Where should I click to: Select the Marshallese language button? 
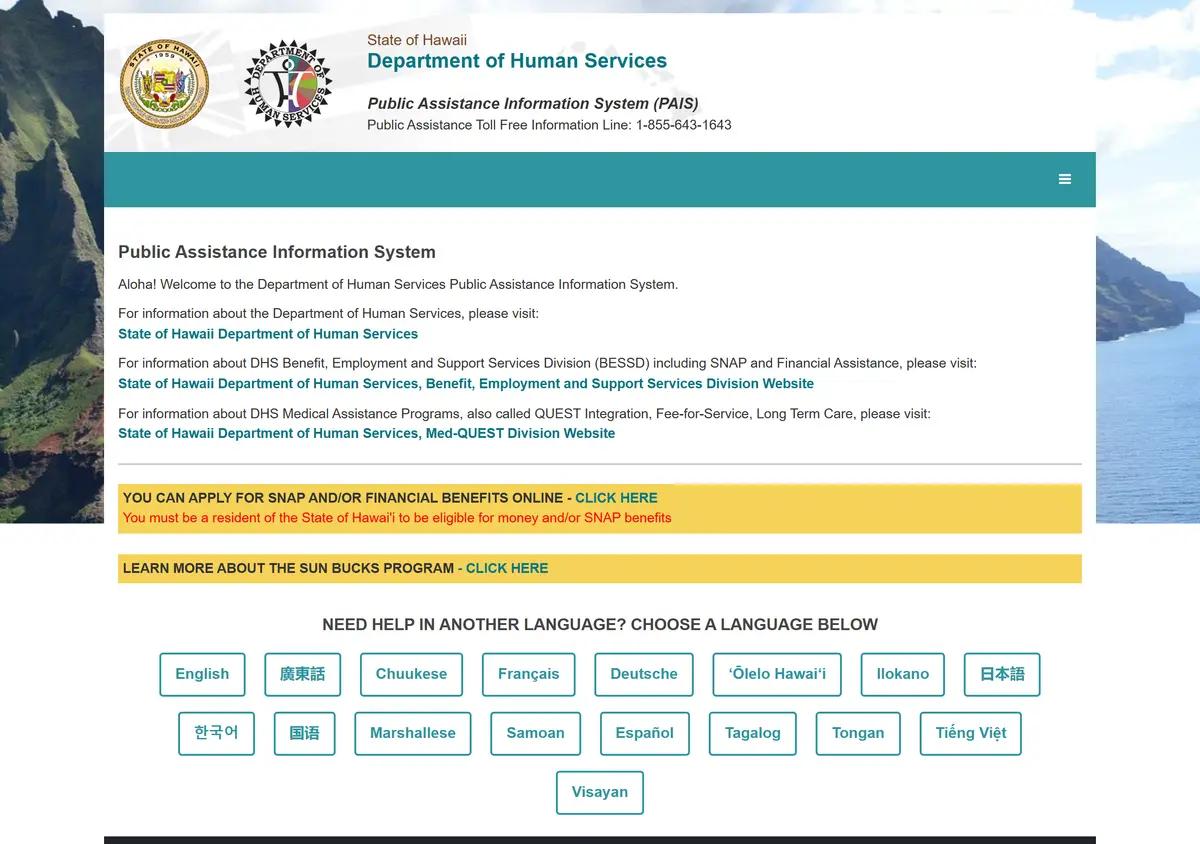[413, 733]
